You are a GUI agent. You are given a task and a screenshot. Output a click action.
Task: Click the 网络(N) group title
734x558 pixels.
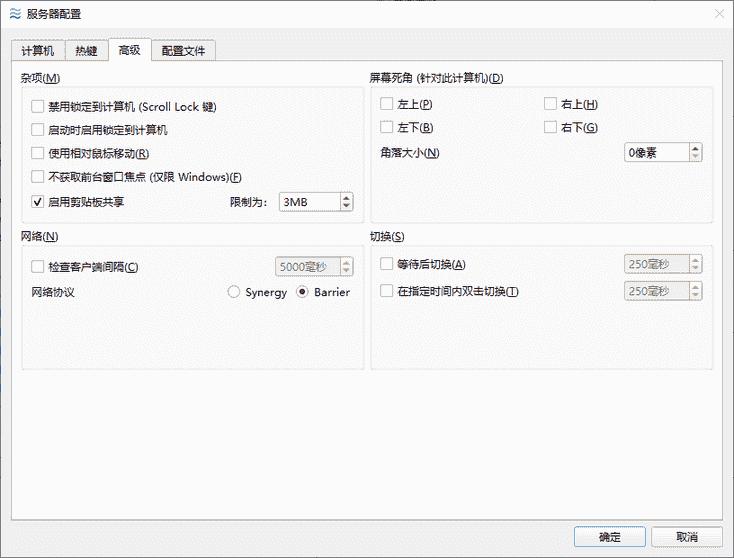pyautogui.click(x=39, y=236)
